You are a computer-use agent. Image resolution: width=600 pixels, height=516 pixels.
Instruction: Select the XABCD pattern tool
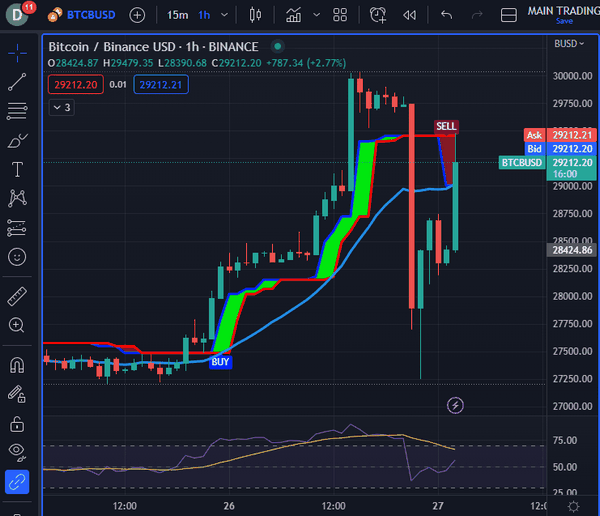coord(17,198)
